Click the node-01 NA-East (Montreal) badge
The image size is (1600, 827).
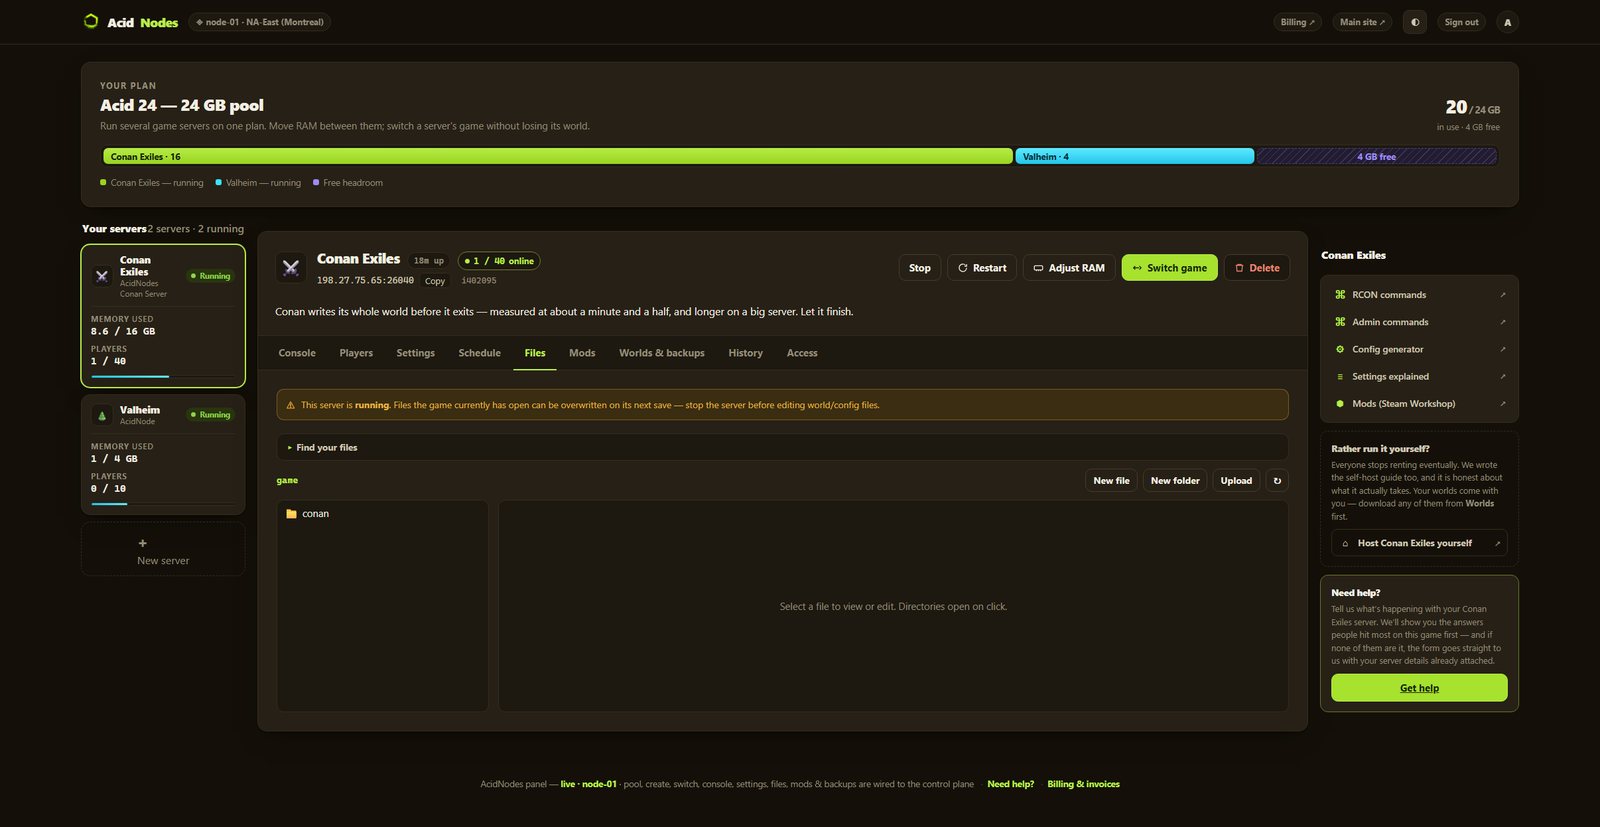click(260, 22)
